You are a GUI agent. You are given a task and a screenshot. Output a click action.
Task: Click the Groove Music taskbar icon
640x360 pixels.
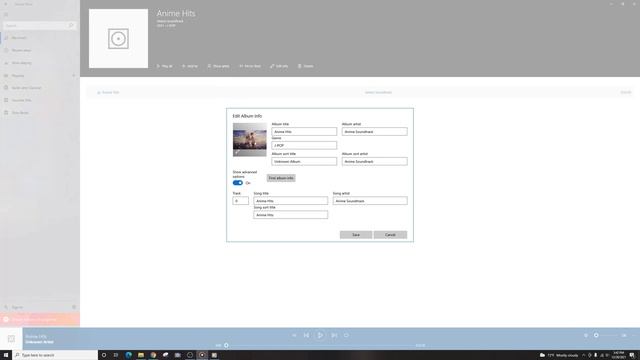pos(202,355)
